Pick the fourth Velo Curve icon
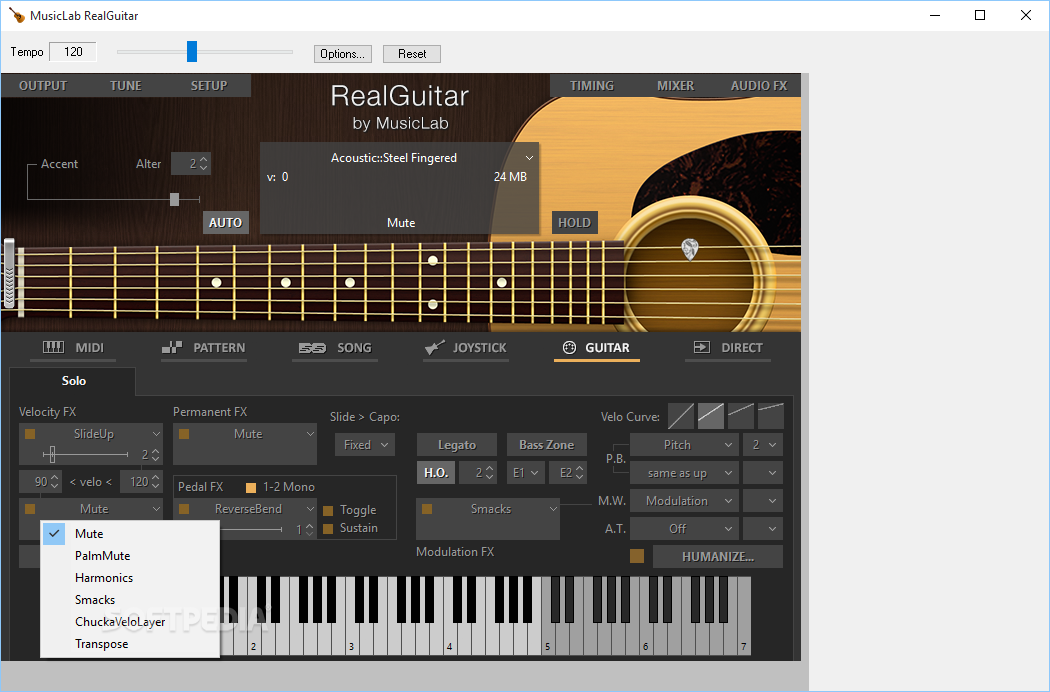This screenshot has width=1050, height=692. point(771,416)
